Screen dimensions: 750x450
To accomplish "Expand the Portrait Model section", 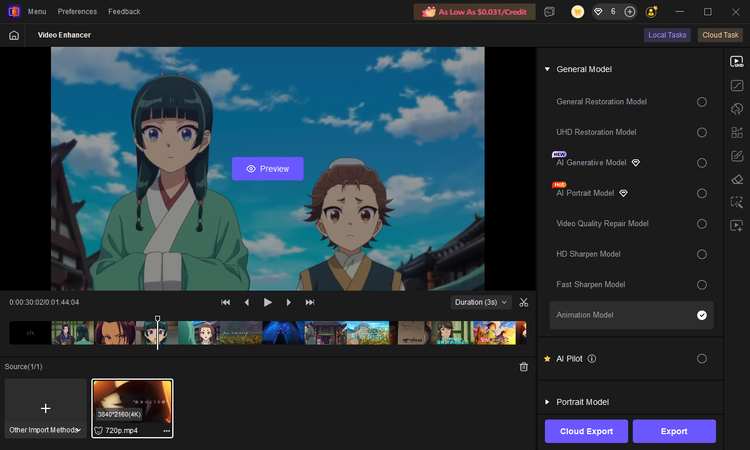I will pyautogui.click(x=547, y=402).
